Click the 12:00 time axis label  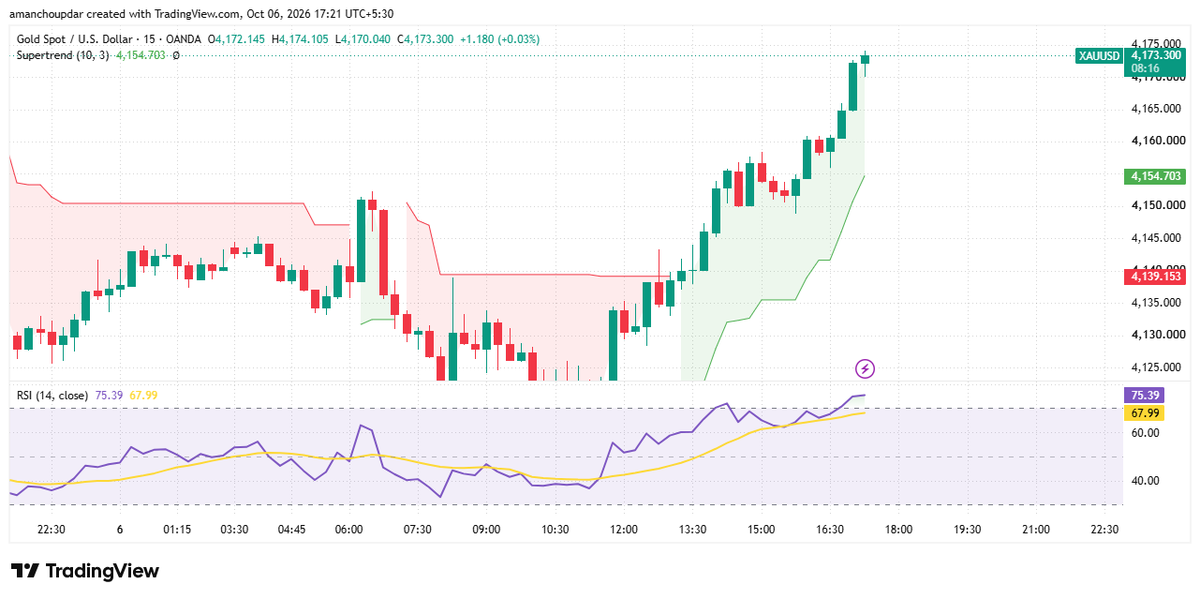click(623, 530)
